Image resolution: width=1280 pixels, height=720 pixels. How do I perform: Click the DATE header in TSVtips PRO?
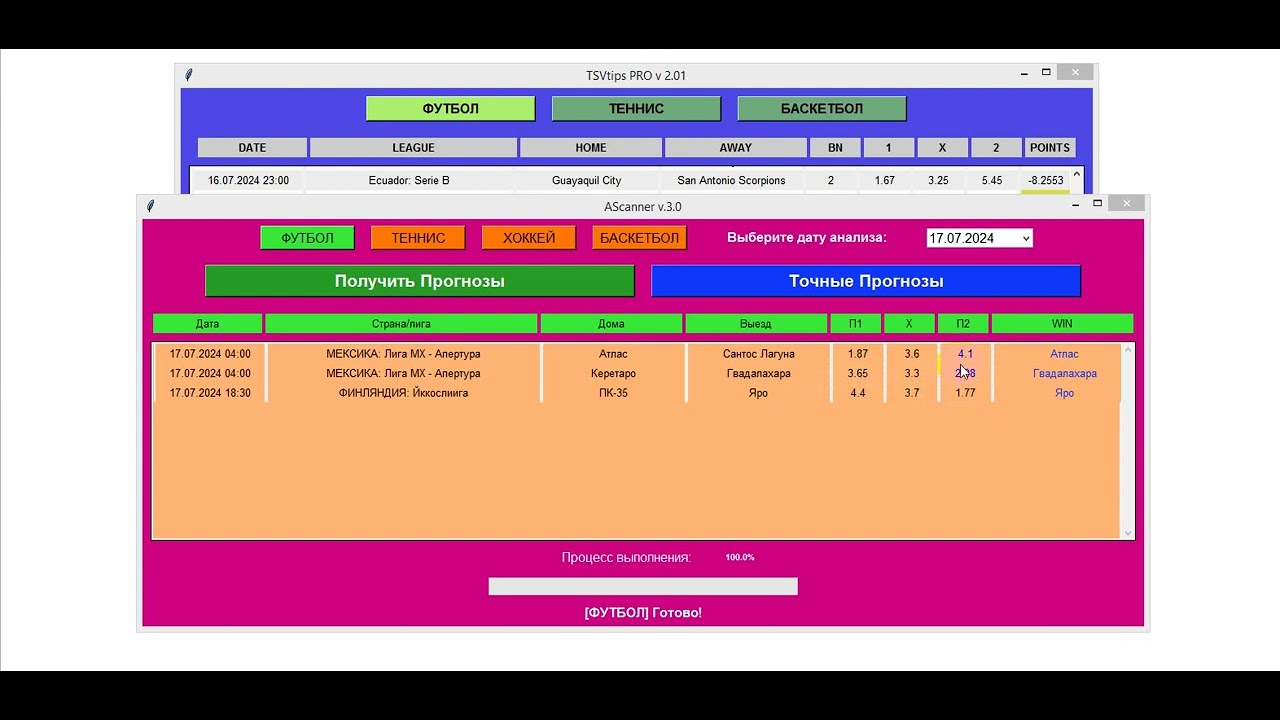pos(252,148)
